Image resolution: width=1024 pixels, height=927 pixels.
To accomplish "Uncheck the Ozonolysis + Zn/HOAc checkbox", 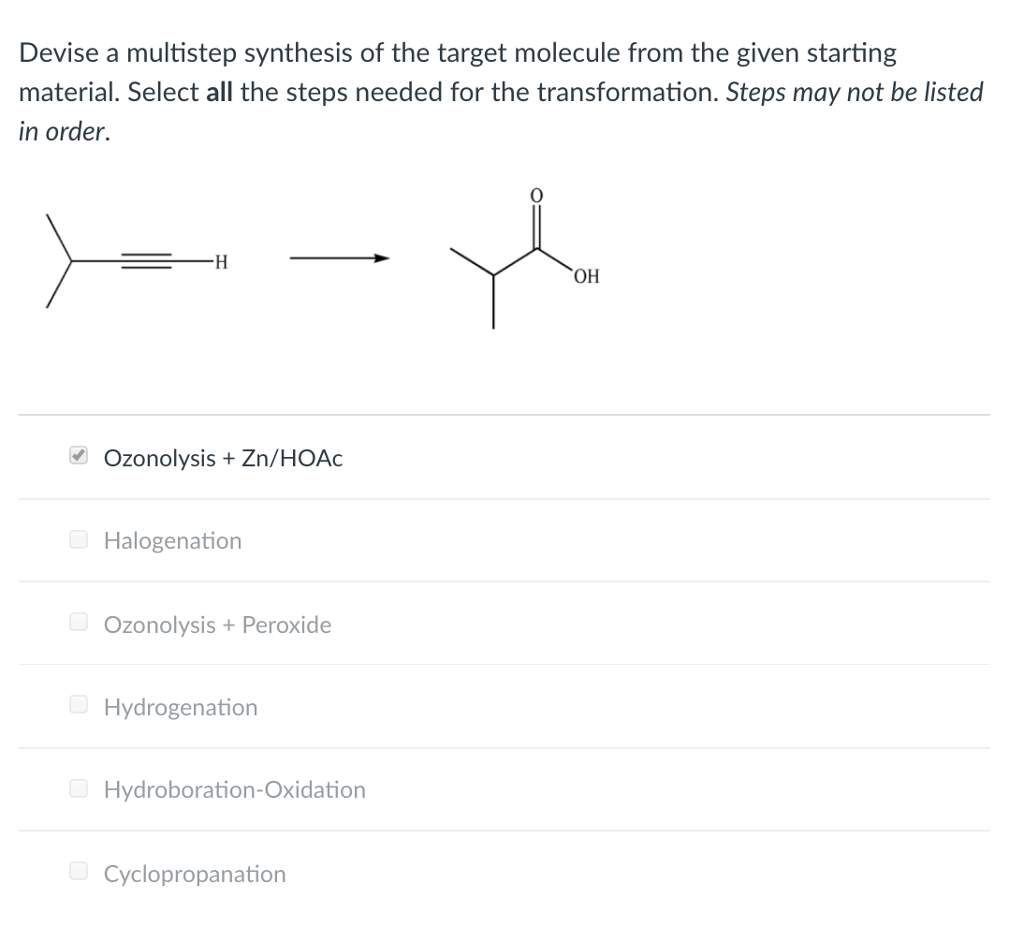I will (78, 456).
